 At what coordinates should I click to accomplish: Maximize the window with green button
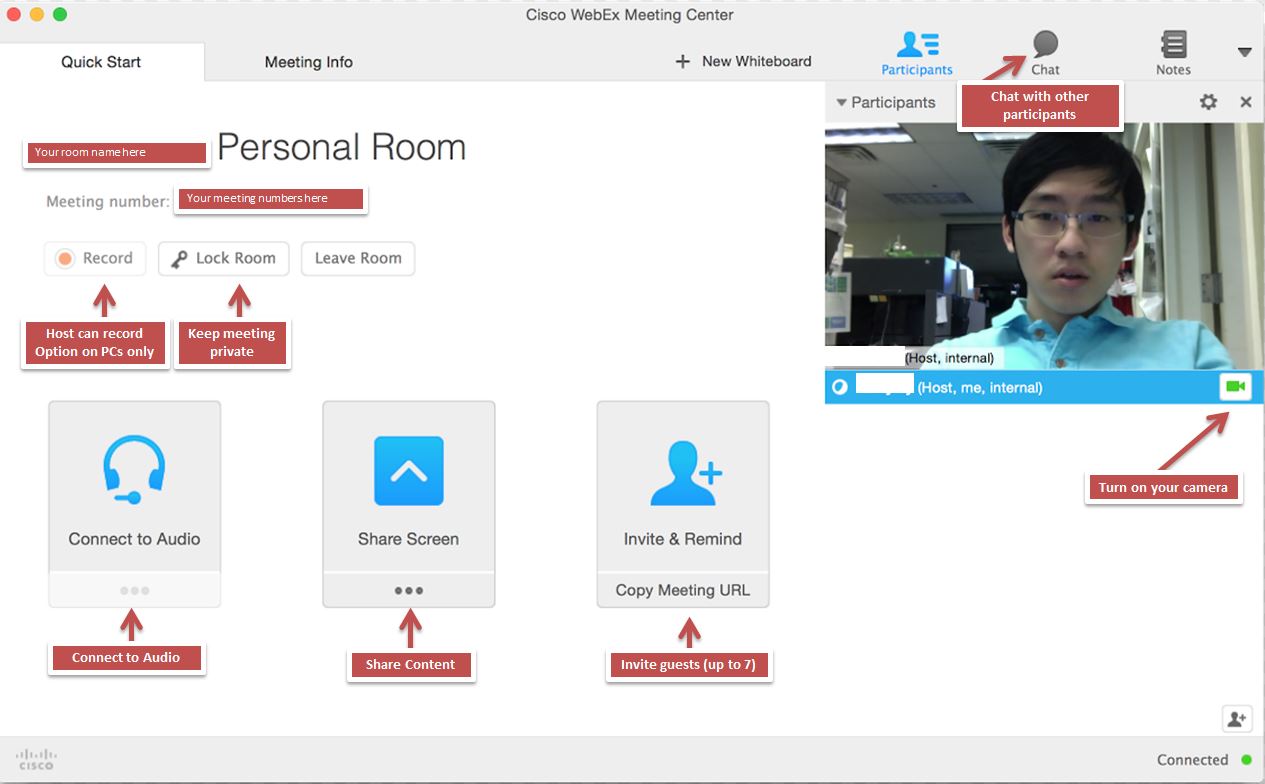coord(60,14)
